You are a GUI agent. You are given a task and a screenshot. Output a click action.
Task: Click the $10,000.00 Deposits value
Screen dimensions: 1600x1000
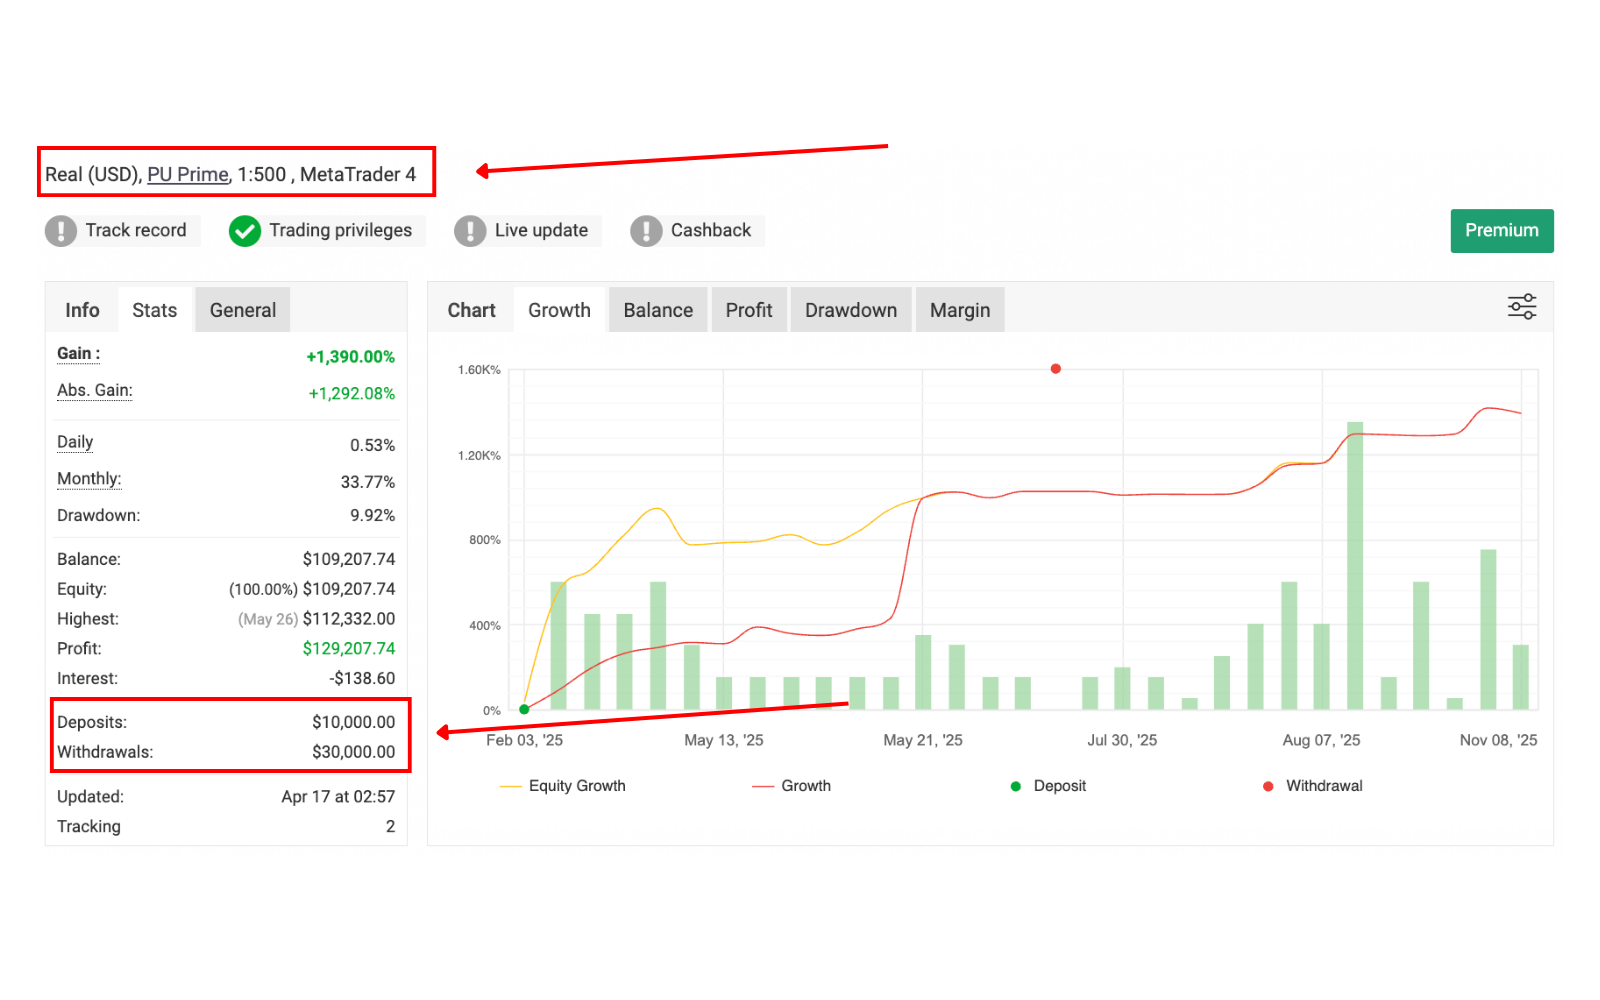[353, 723]
